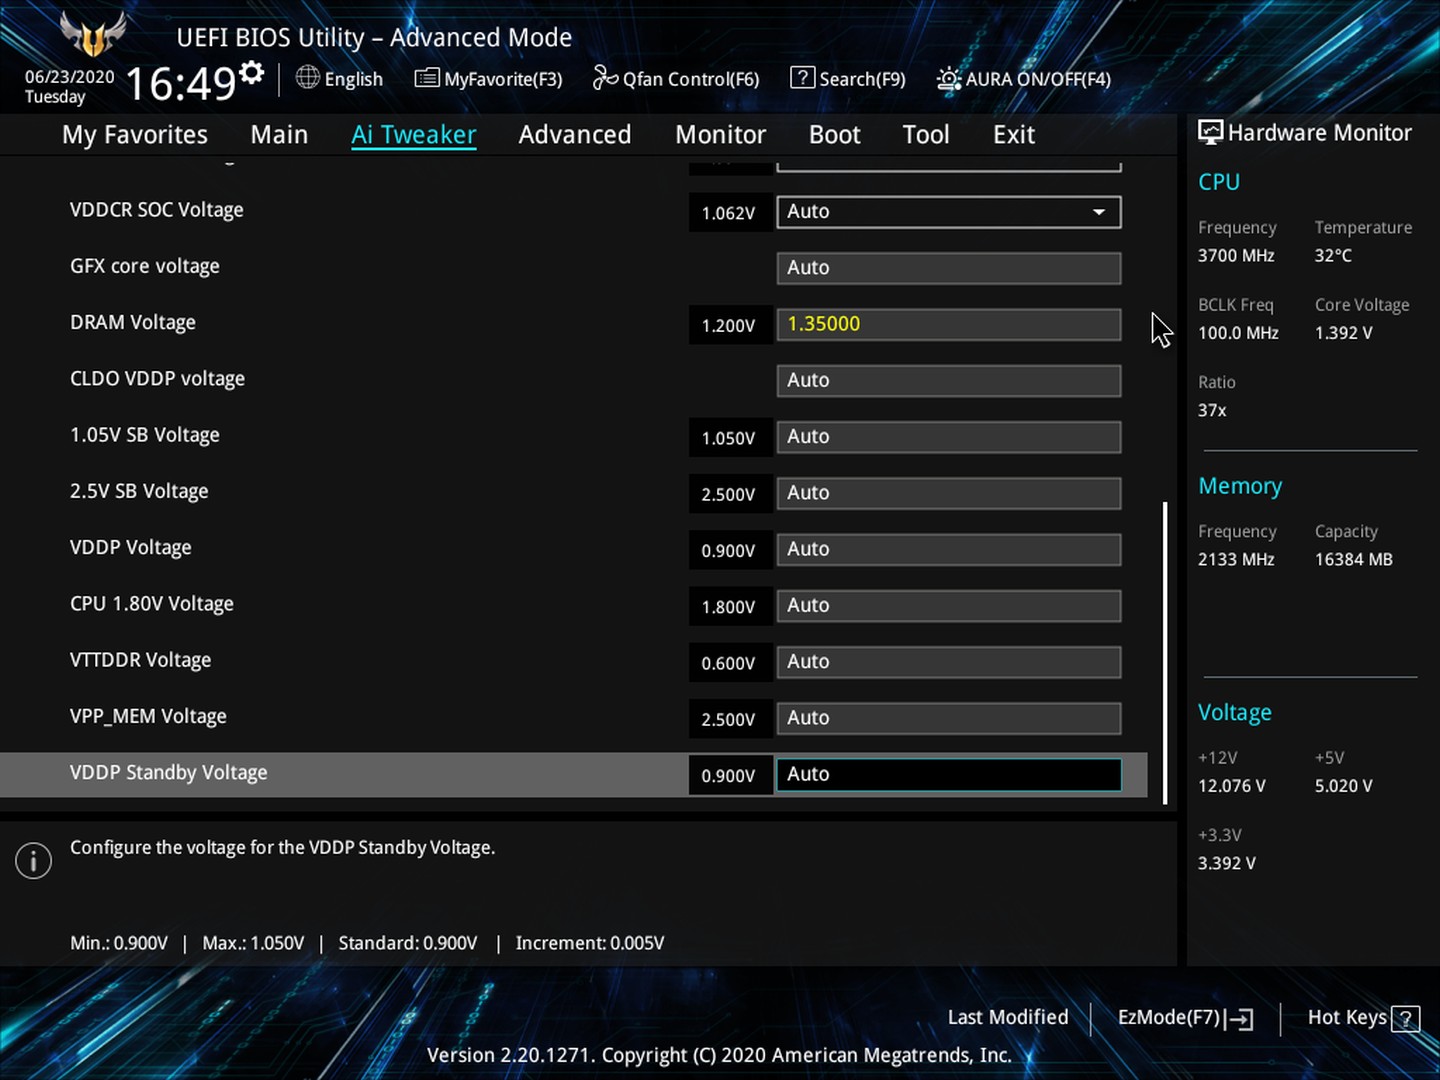
Task: Click the EzMode(F7) button label
Action: click(1169, 1017)
